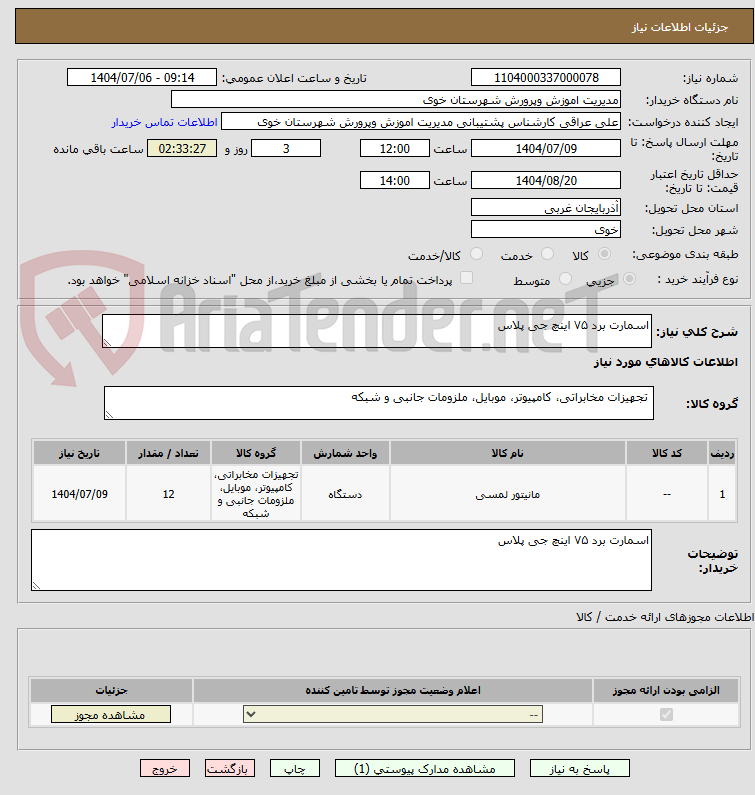Select the 'خدمت' radio button

pyautogui.click(x=547, y=254)
